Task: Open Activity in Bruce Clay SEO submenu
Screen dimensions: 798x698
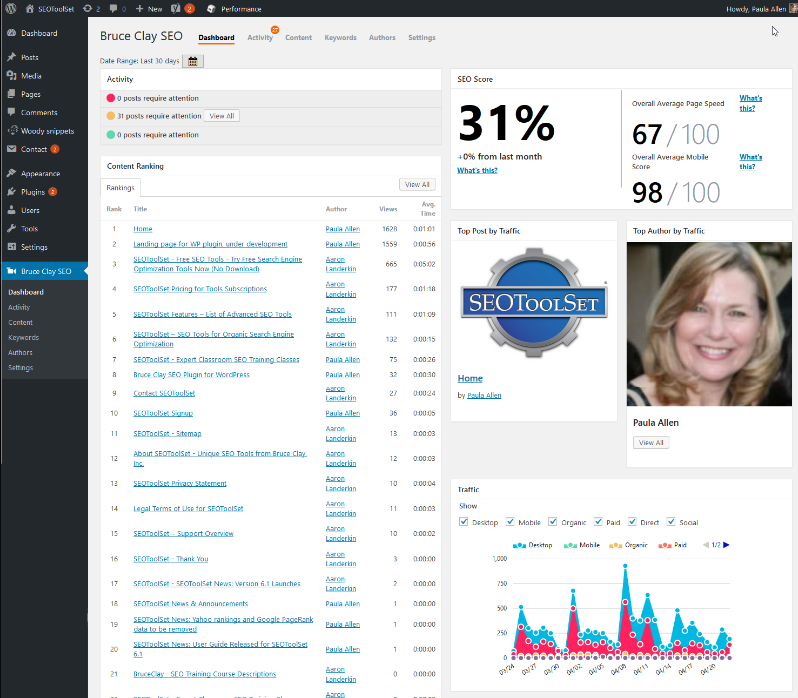Action: coord(19,307)
